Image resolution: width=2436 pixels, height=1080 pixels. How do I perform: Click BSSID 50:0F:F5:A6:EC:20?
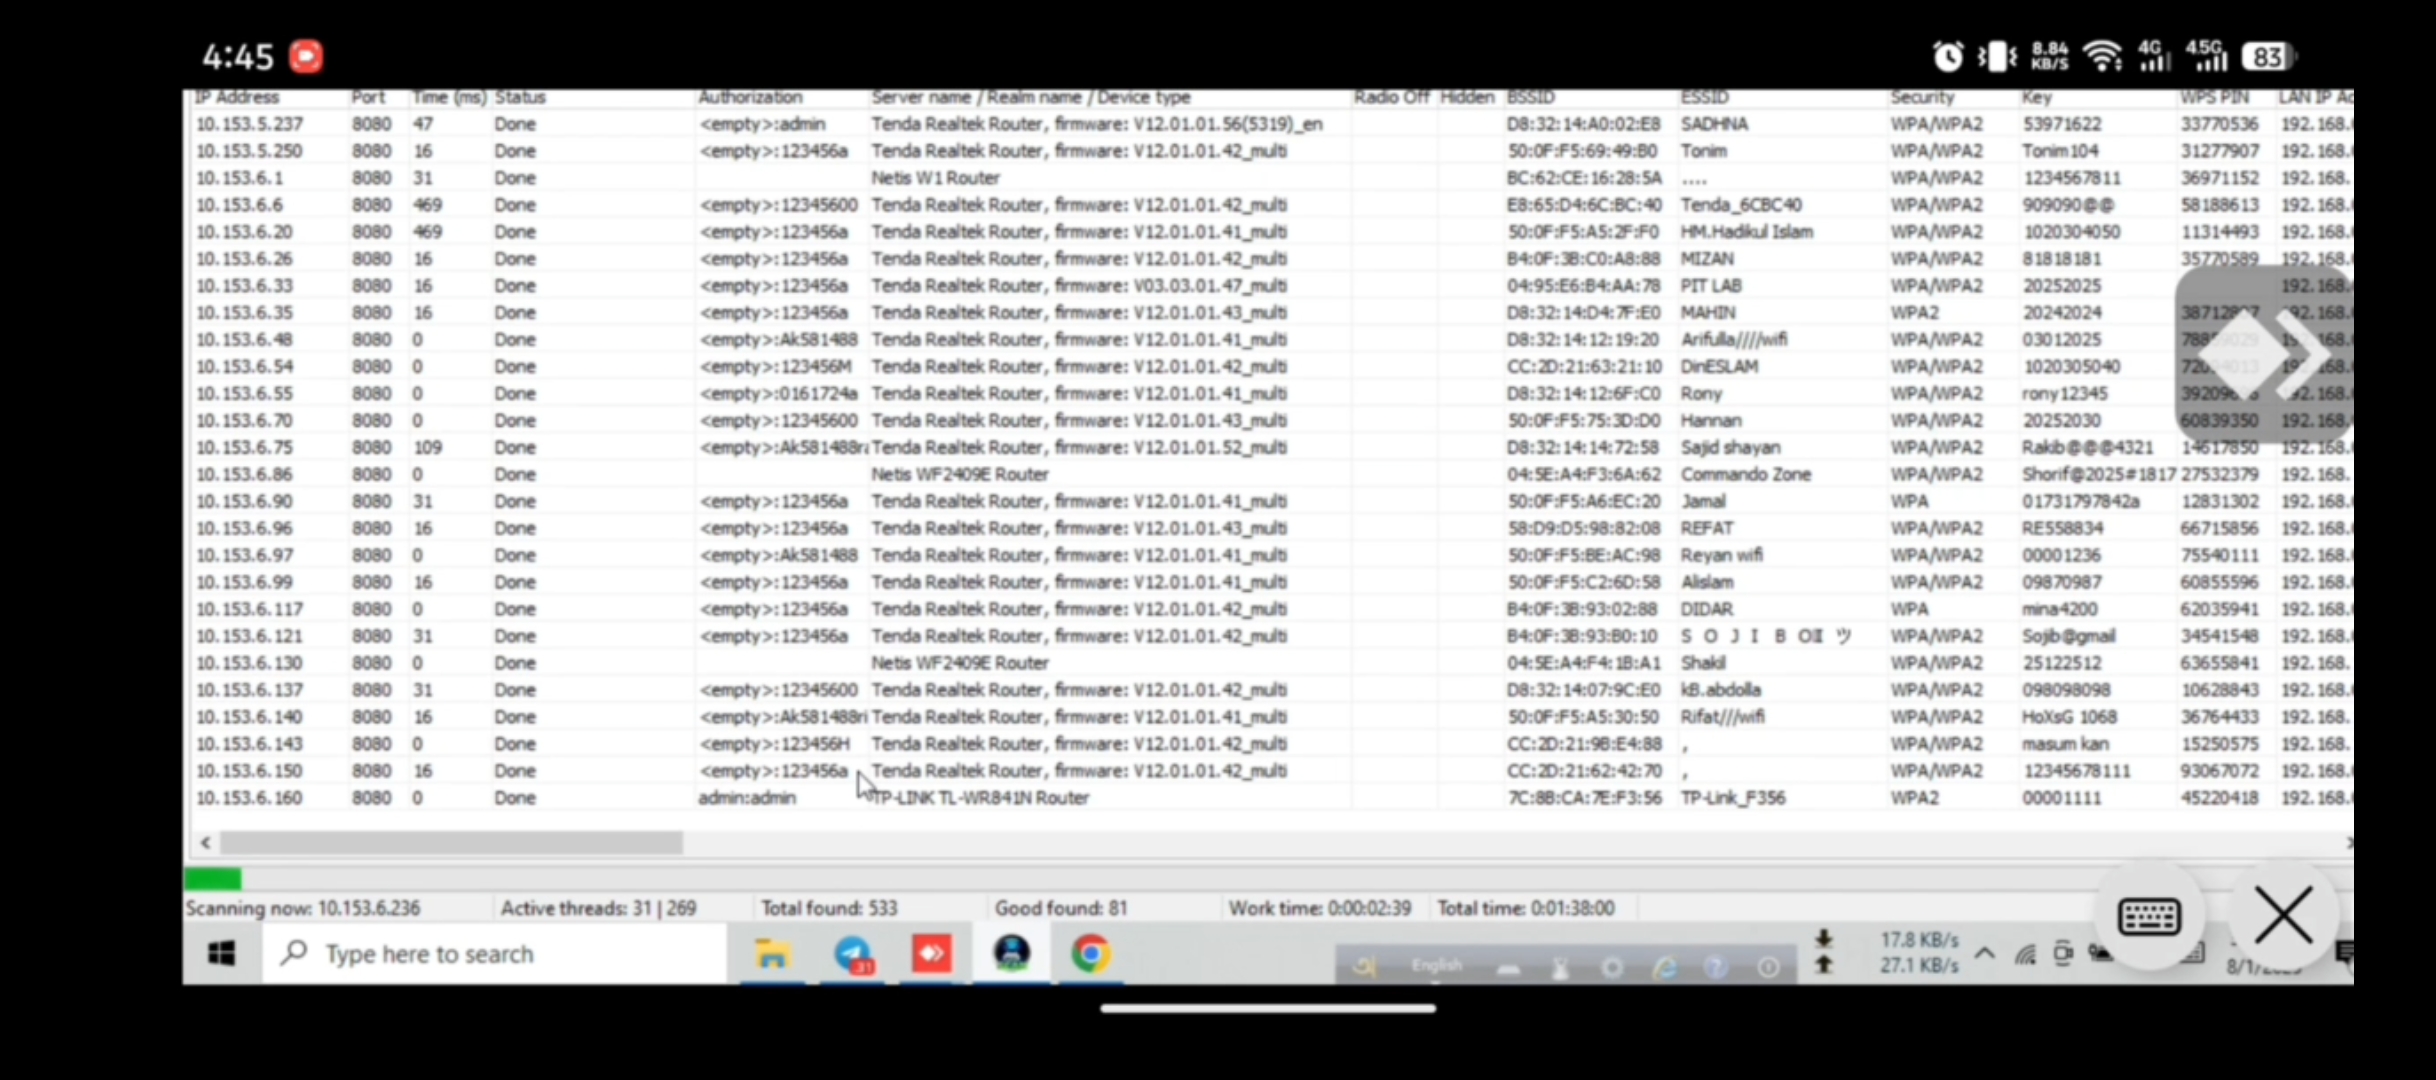coord(1583,502)
